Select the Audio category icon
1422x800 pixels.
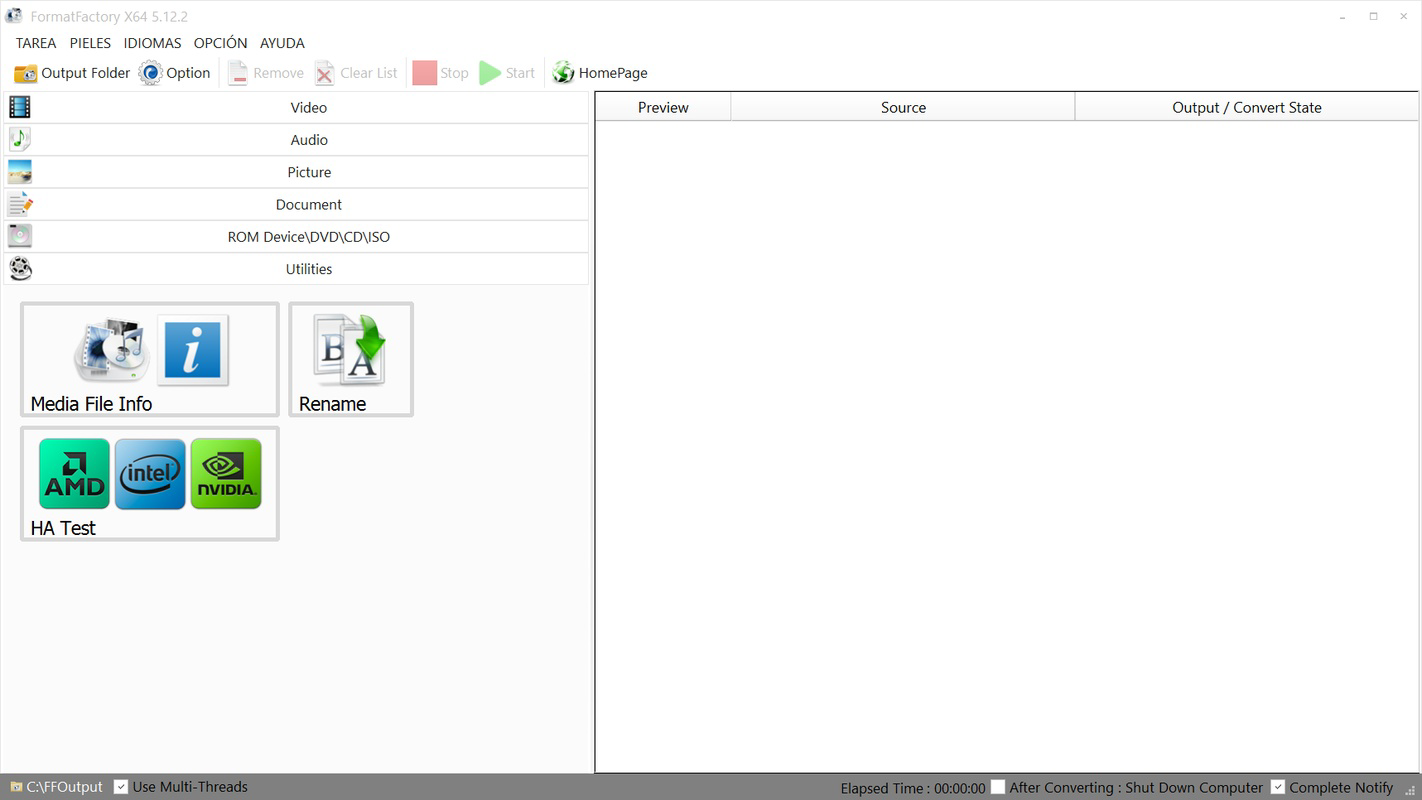pyautogui.click(x=19, y=139)
